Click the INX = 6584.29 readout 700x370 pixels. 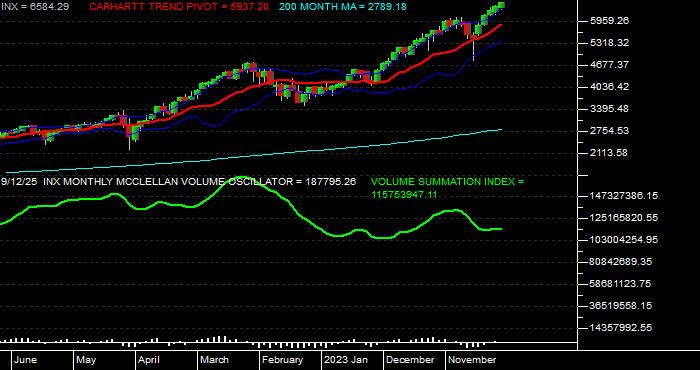point(35,7)
